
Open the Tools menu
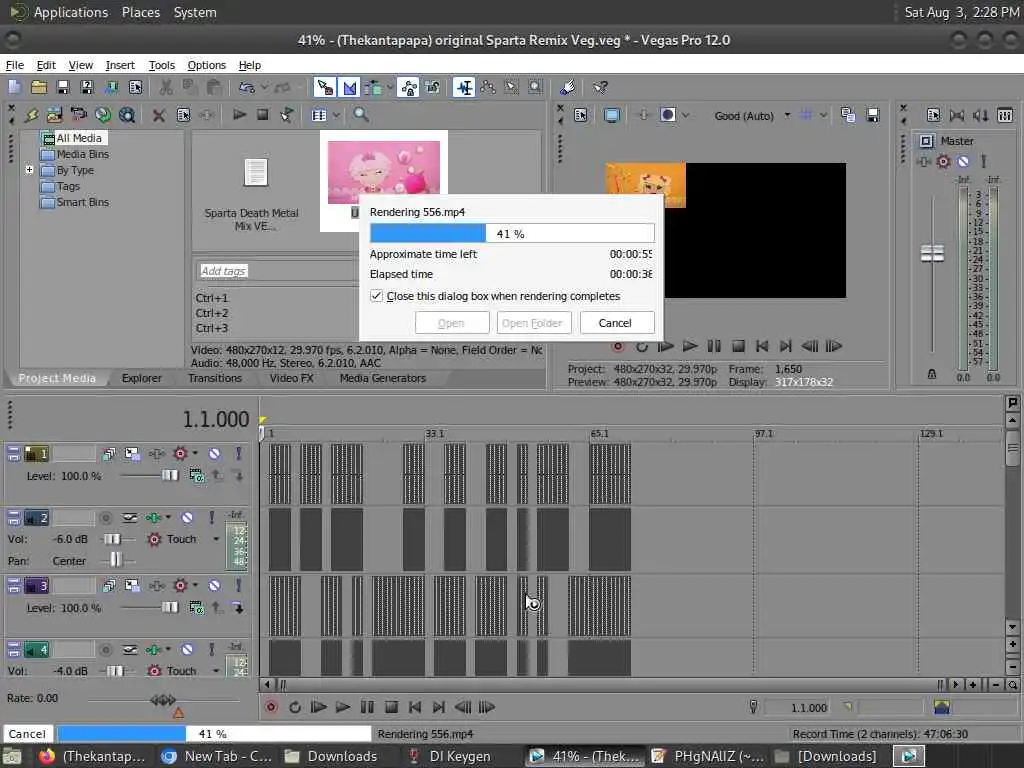[161, 65]
